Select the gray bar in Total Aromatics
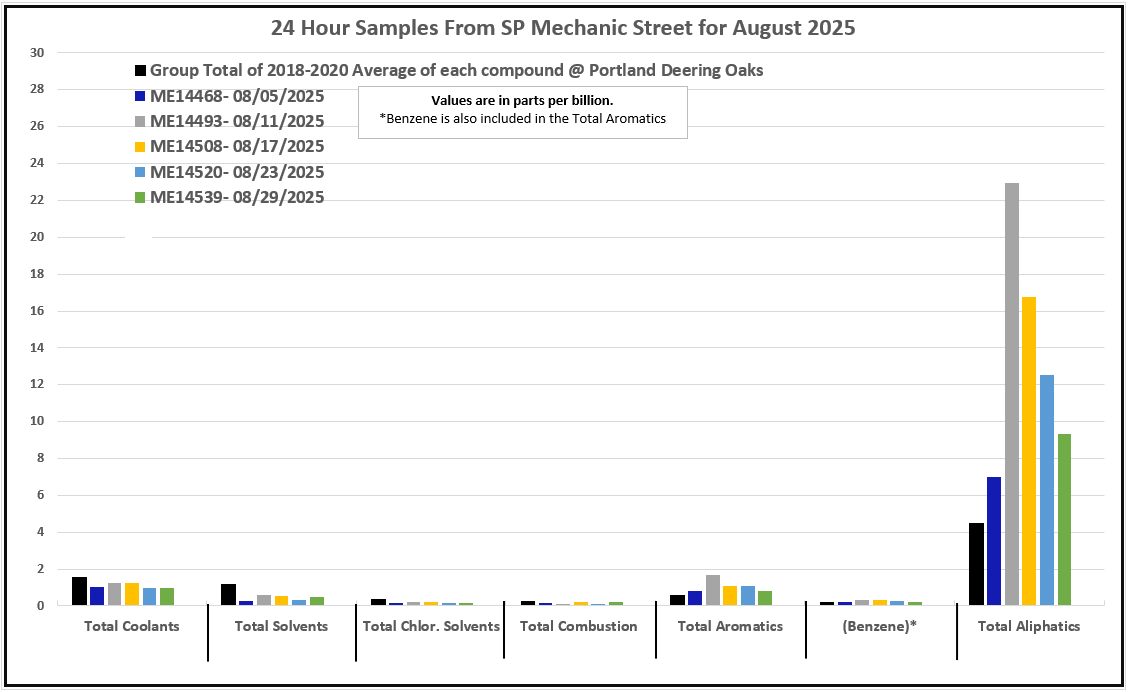Image resolution: width=1129 pixels, height=692 pixels. 713,590
